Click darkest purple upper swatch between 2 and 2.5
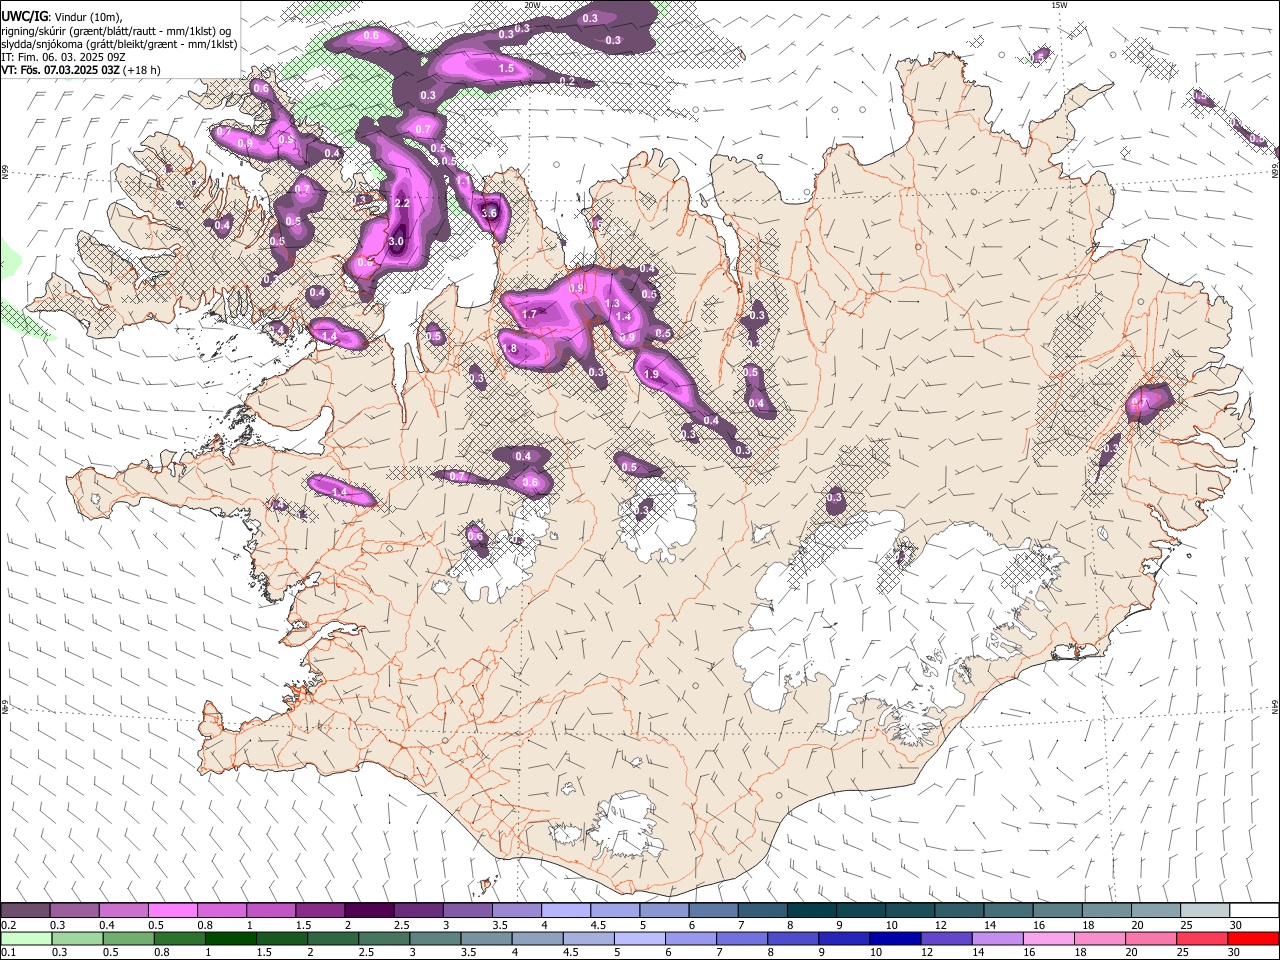1280x960 pixels. pos(369,911)
